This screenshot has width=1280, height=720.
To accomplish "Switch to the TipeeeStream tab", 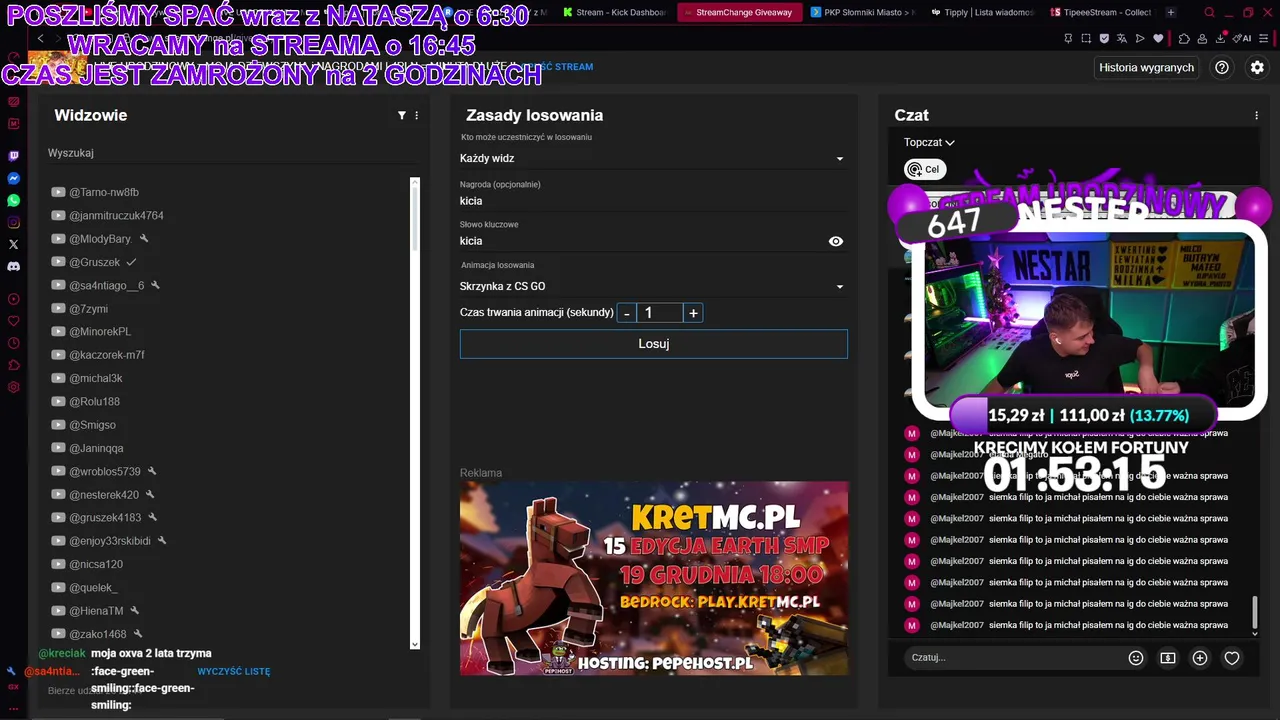I will pyautogui.click(x=1100, y=12).
